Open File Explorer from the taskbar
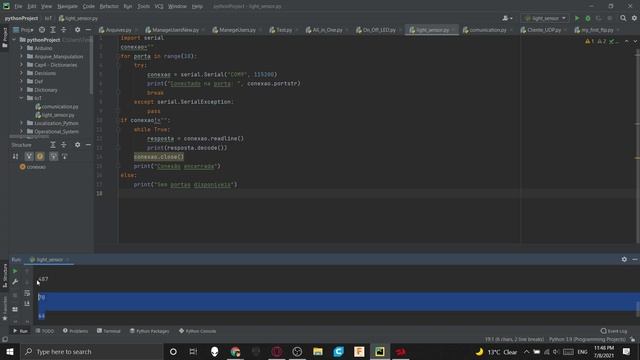This screenshot has width=640, height=360. tap(318, 351)
